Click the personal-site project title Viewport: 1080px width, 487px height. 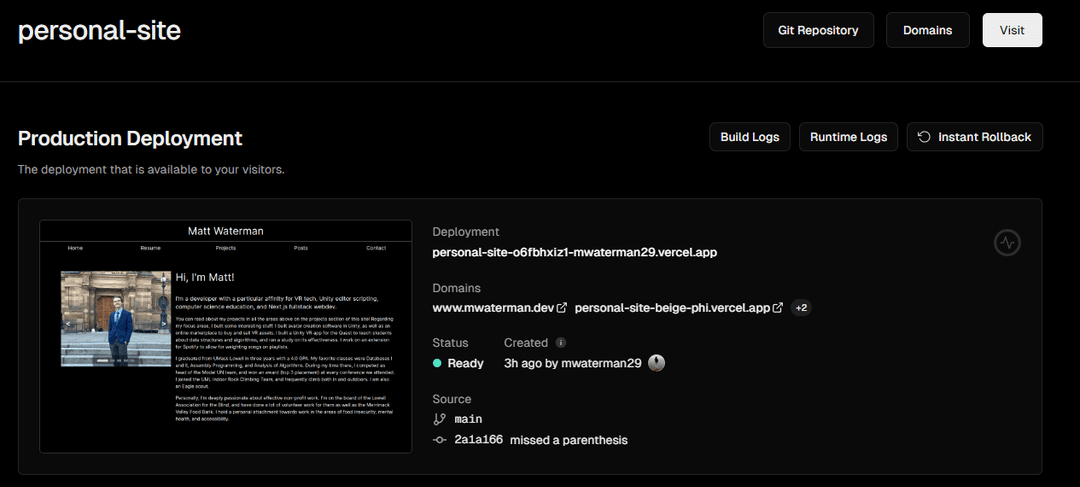[99, 31]
